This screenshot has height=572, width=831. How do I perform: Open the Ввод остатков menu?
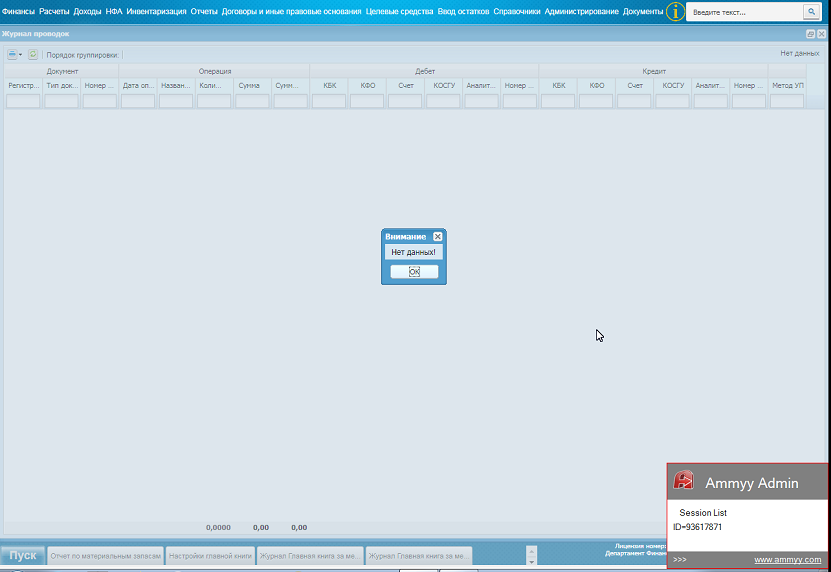[x=463, y=11]
